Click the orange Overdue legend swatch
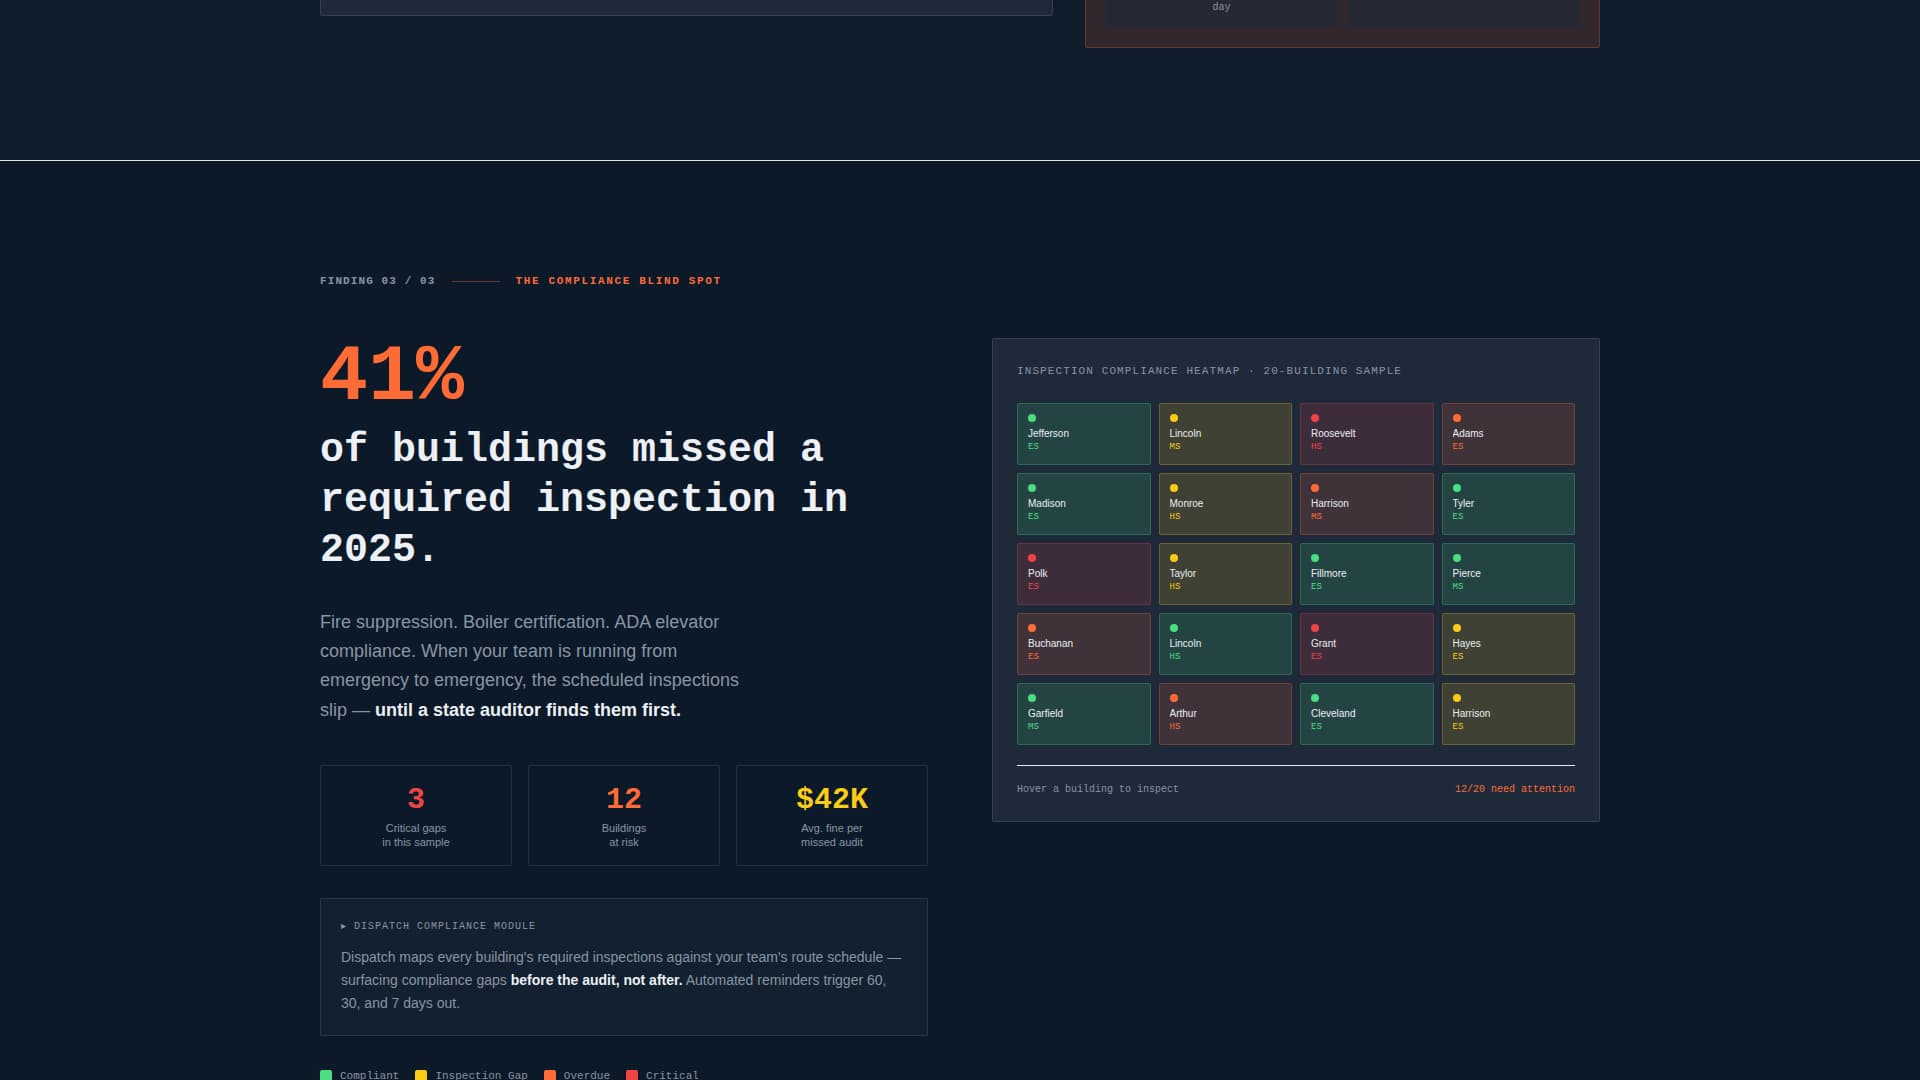1920x1080 pixels. click(550, 1075)
